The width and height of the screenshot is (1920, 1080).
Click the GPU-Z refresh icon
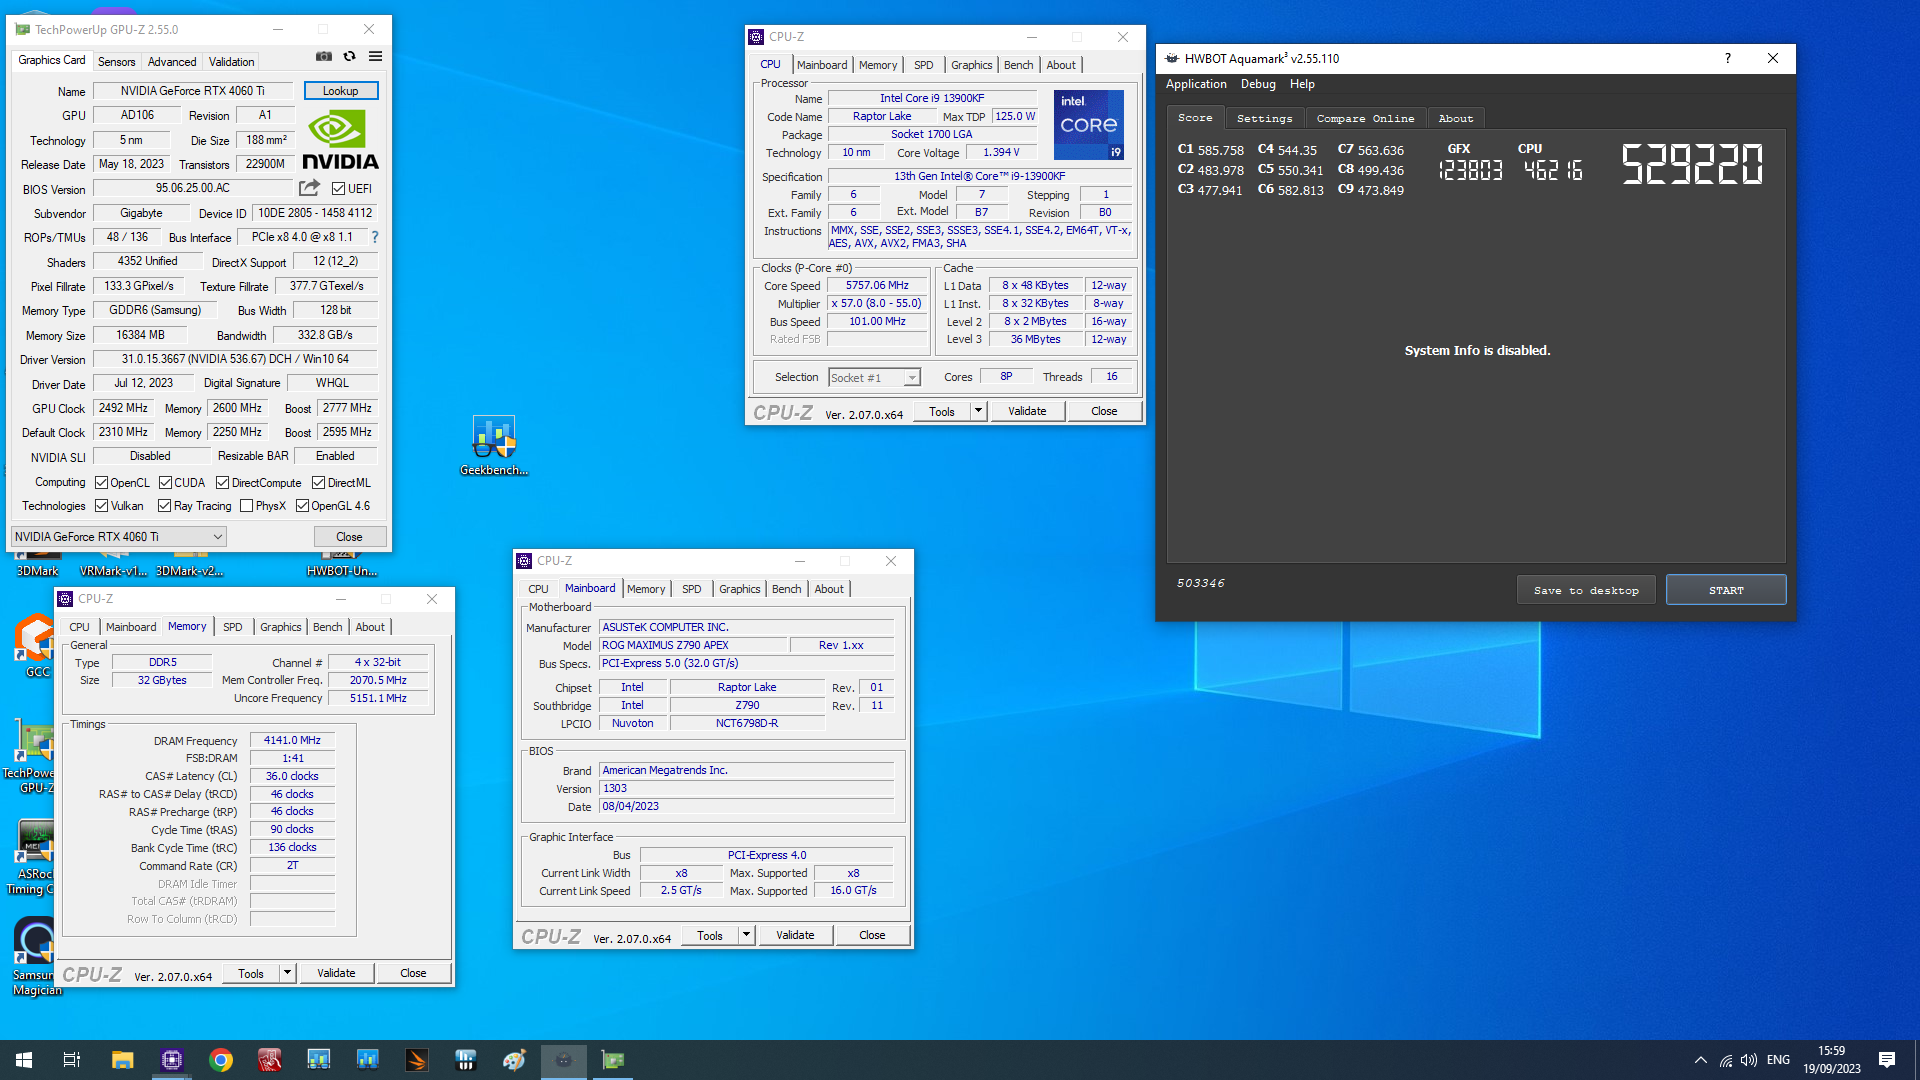click(349, 57)
